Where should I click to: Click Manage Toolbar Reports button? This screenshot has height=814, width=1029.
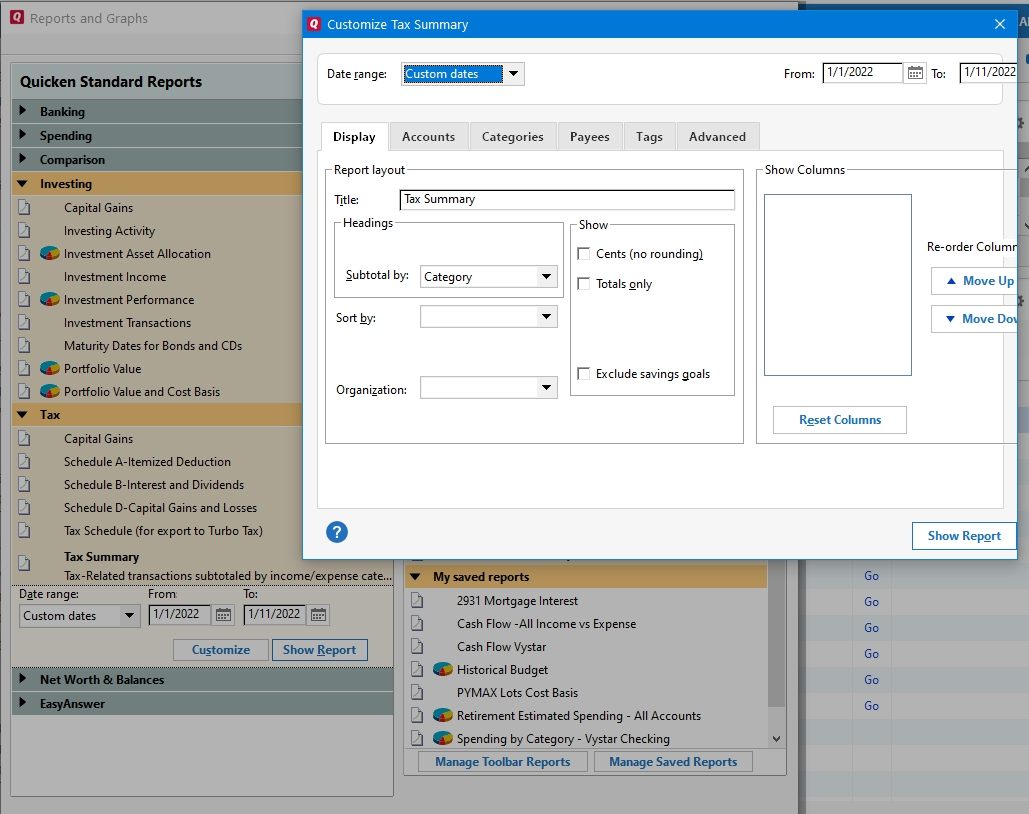[x=503, y=761]
